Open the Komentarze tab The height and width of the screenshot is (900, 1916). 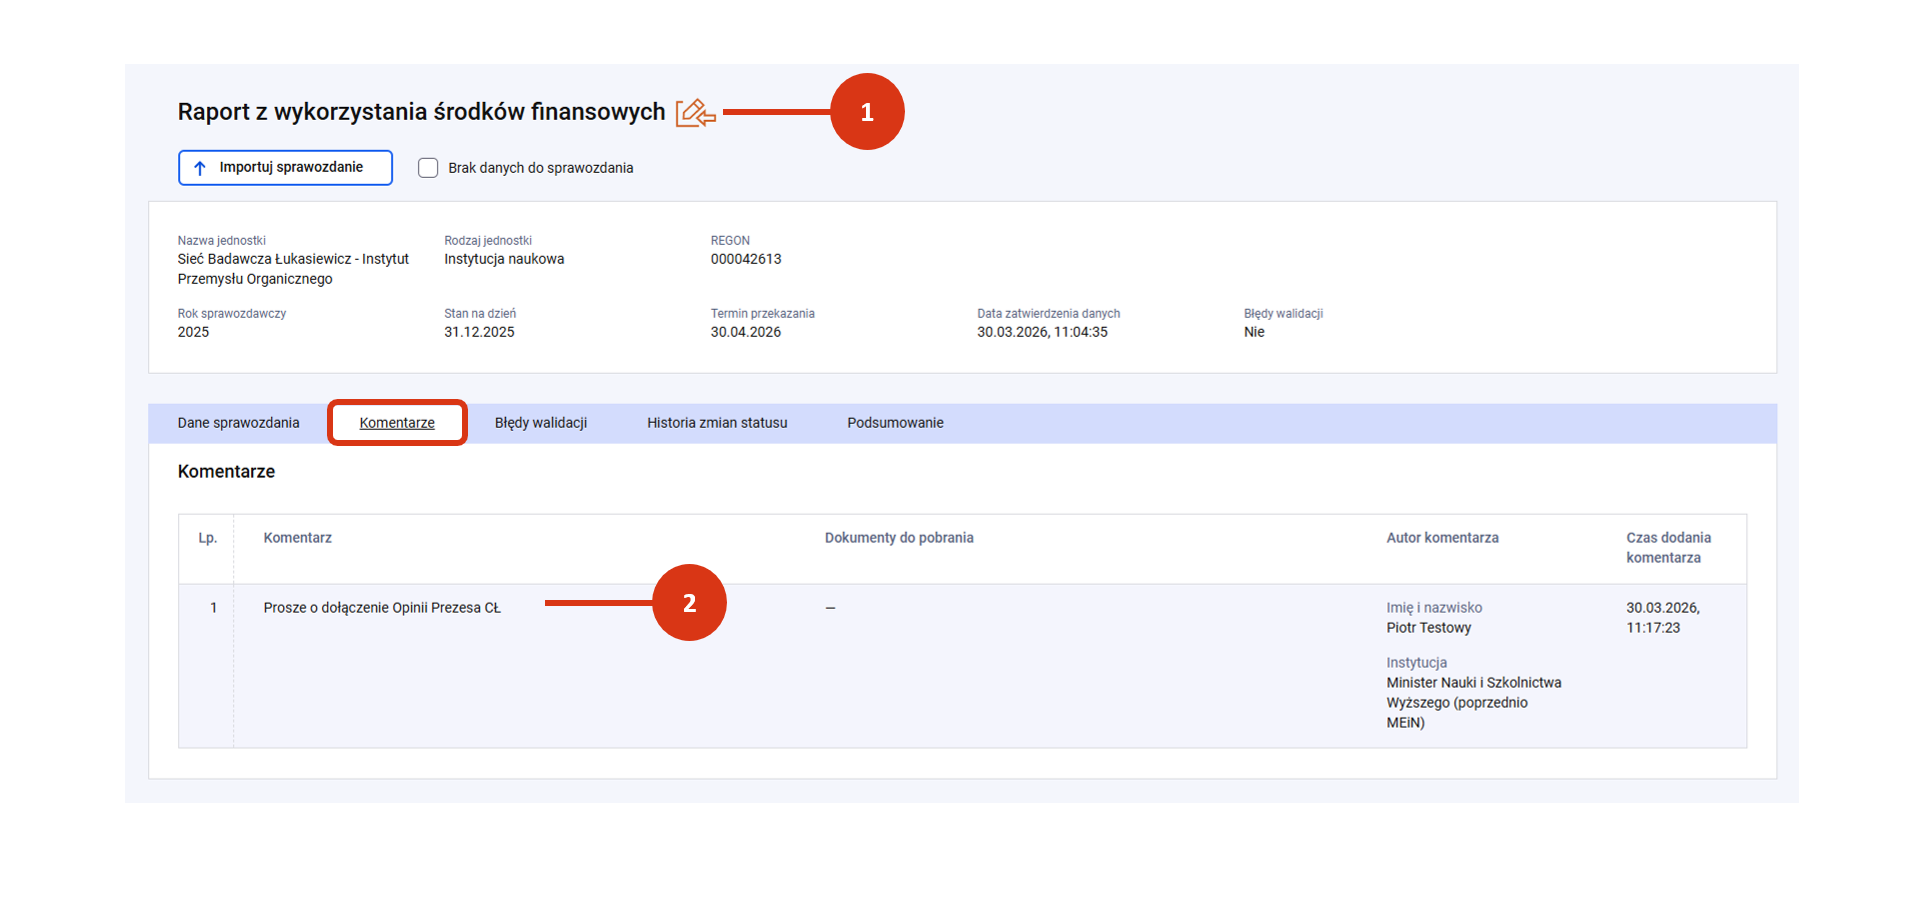coord(397,423)
